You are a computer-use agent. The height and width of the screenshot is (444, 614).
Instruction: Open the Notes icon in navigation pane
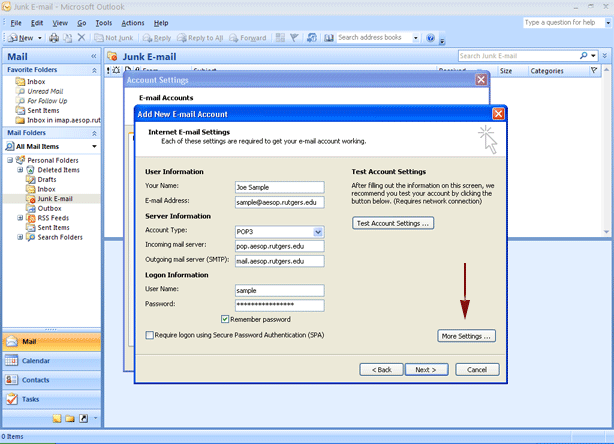tap(58, 418)
